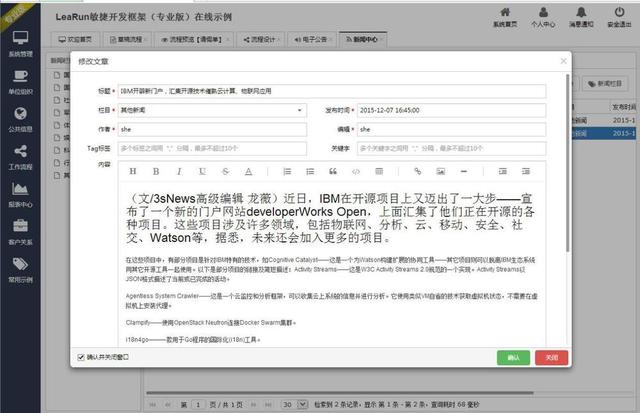Toggle bold formatting in editor toolbar
640x413 pixels.
pos(156,171)
